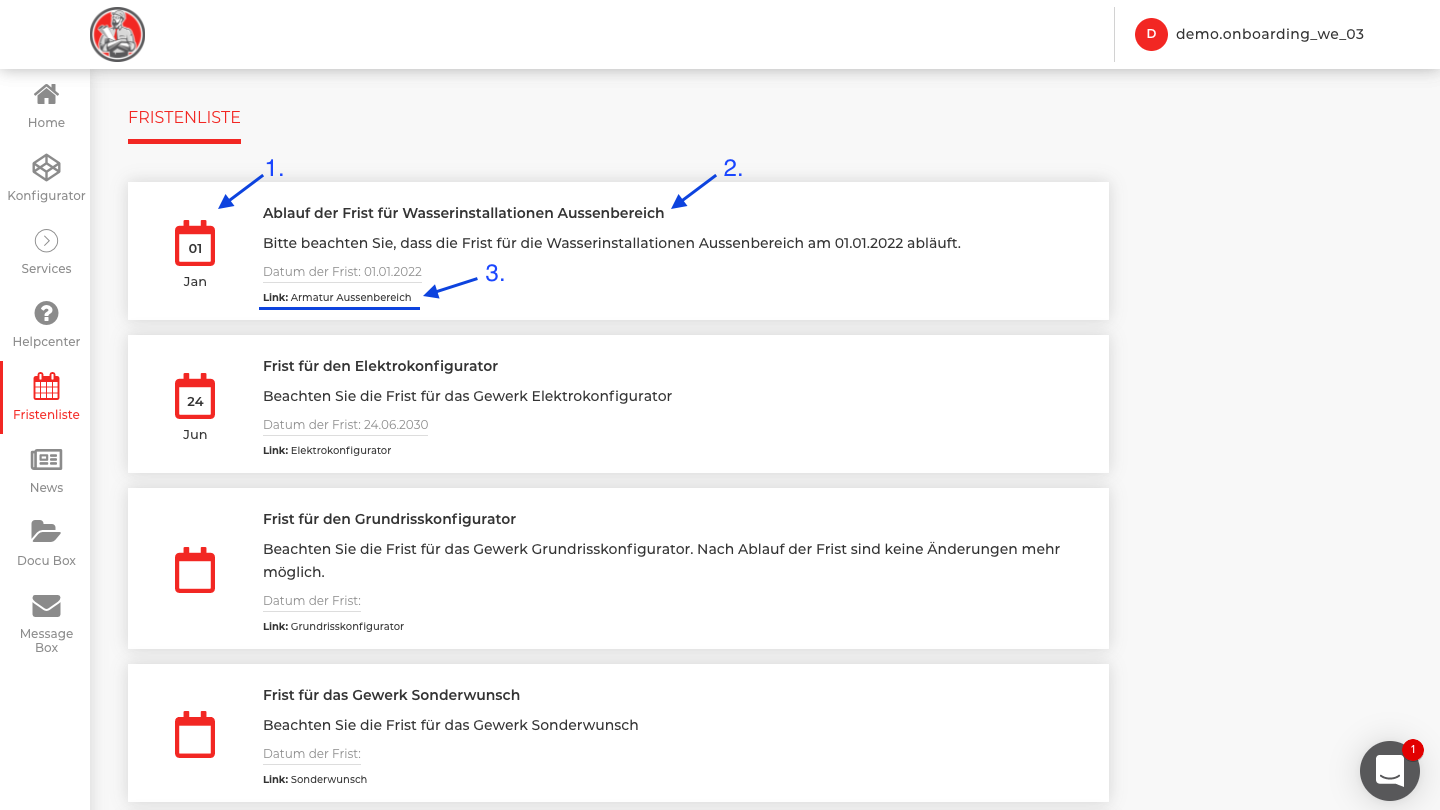Follow the Grundrisskonfigurator link
Screen dimensions: 1440x810
tap(347, 626)
